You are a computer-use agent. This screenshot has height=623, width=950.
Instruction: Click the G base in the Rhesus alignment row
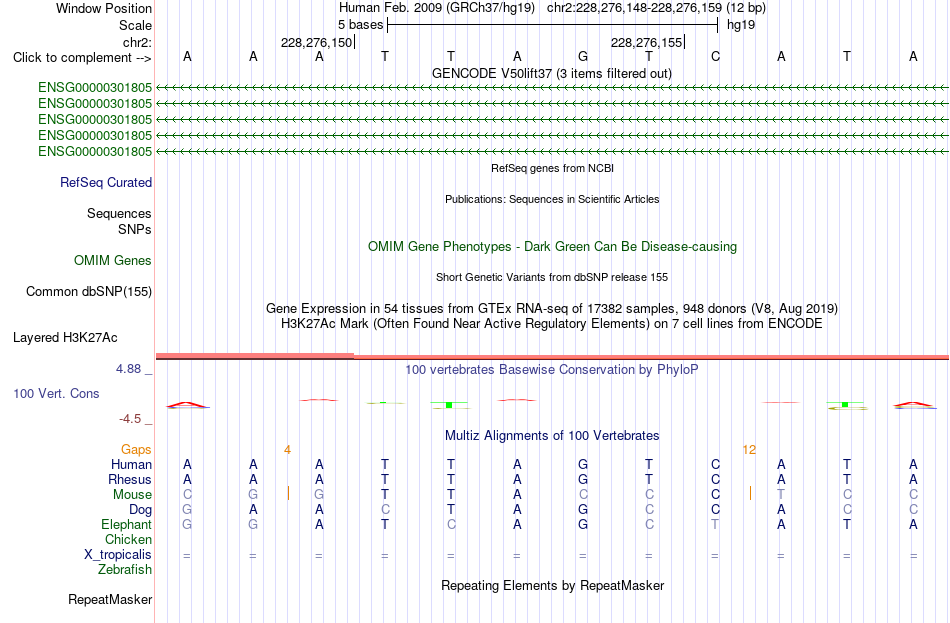coord(583,479)
